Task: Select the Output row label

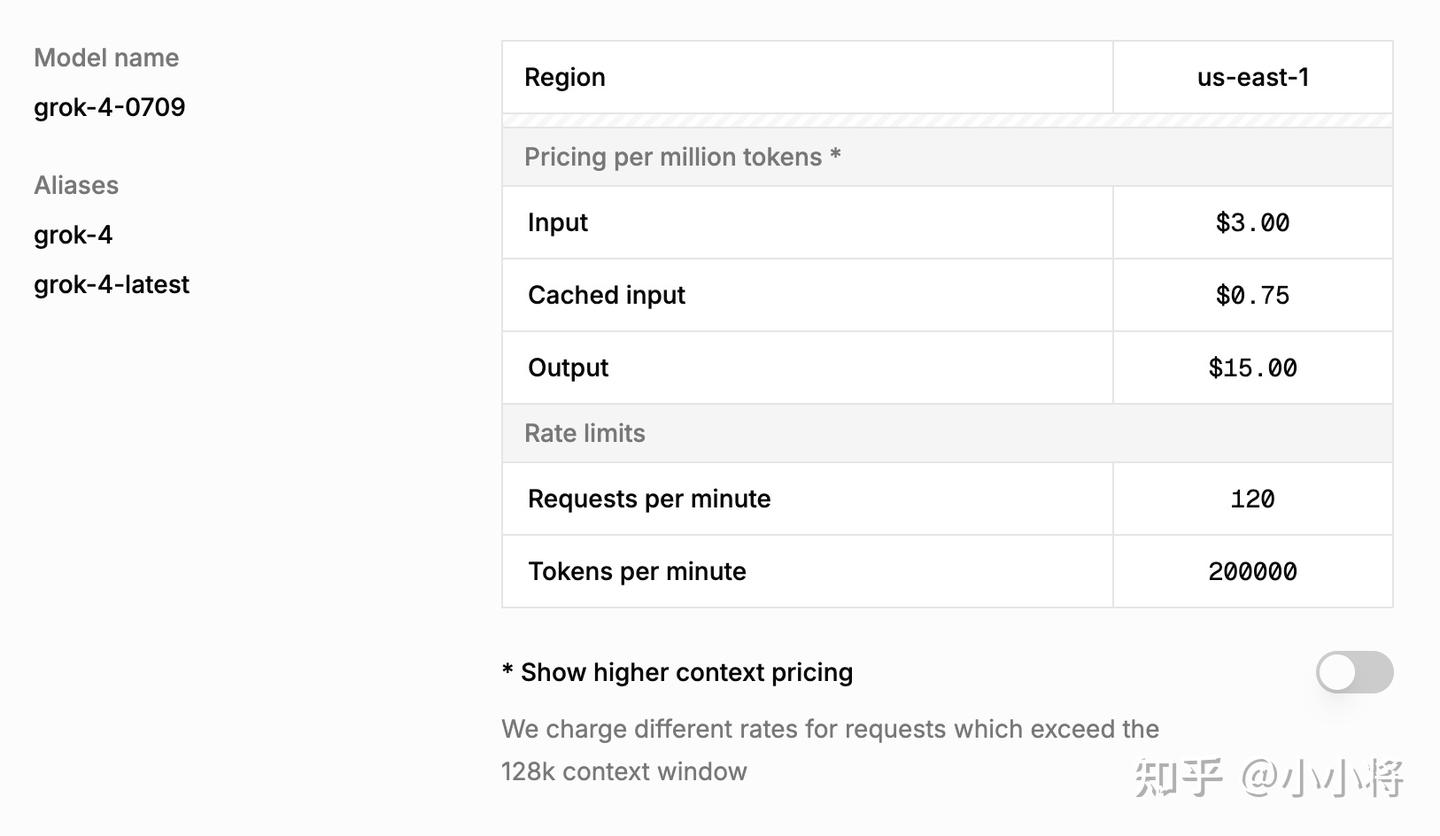Action: click(x=568, y=368)
